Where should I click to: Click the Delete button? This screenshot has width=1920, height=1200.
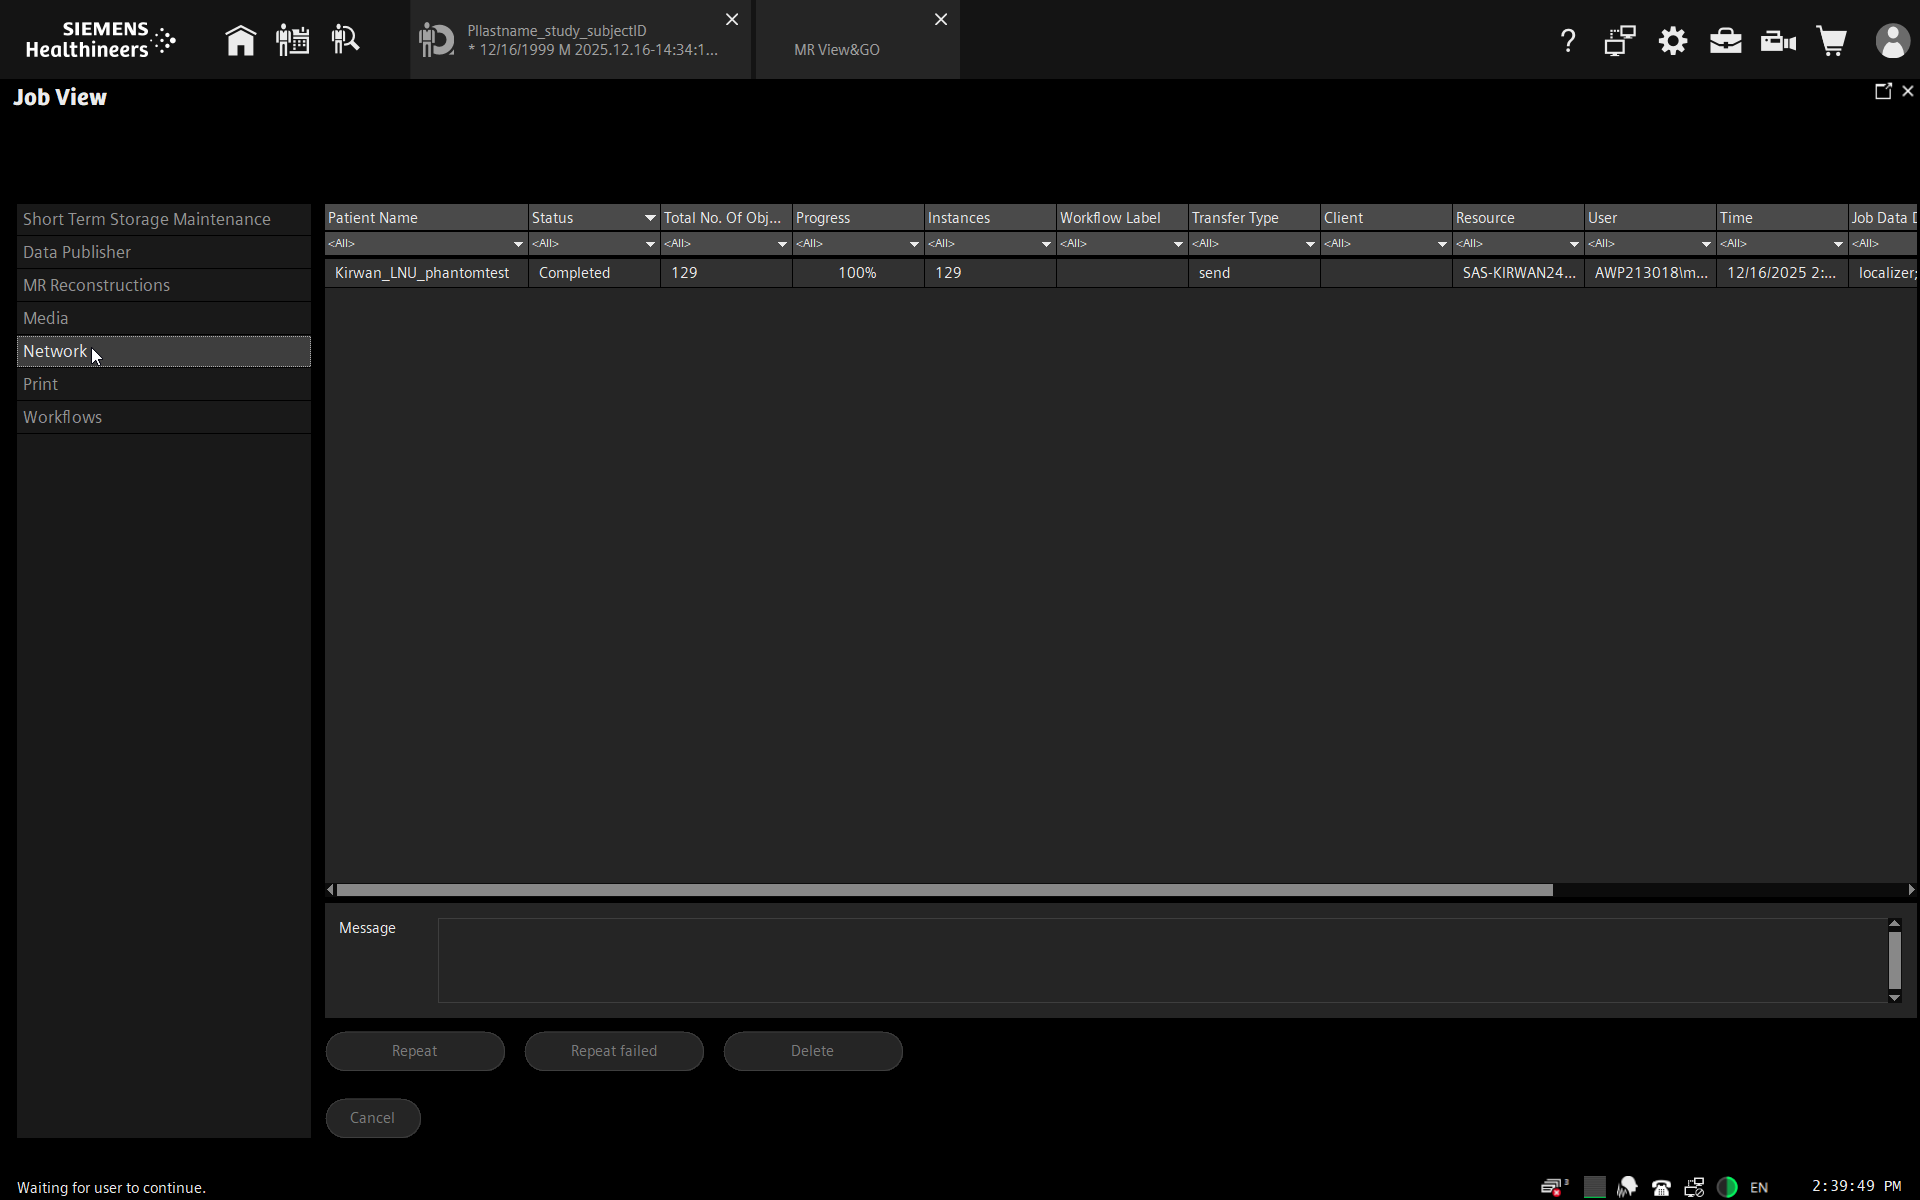click(x=813, y=1051)
